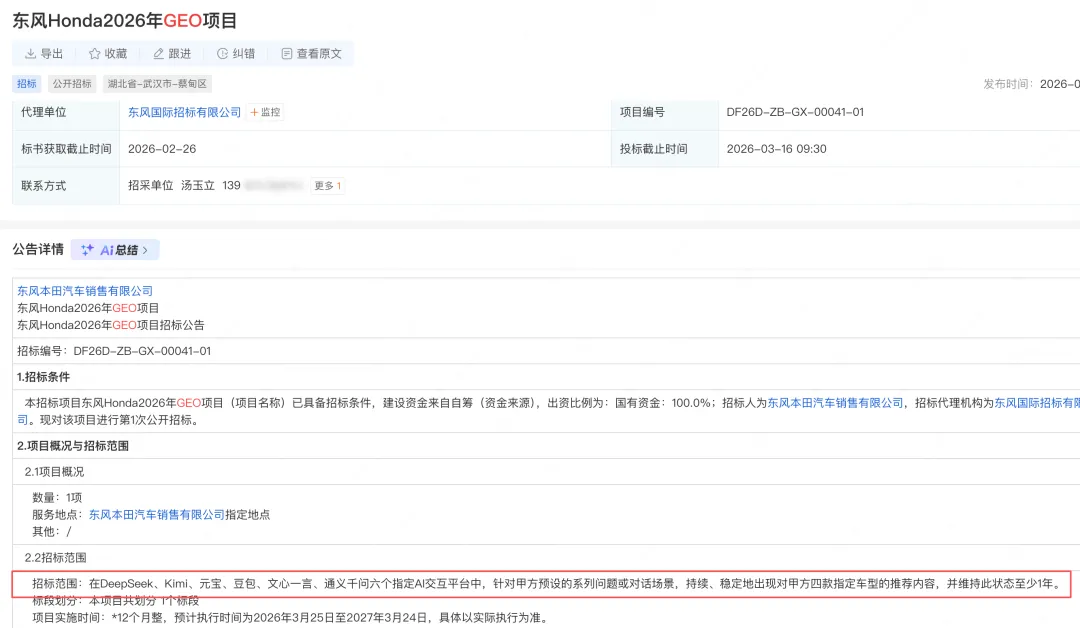Click project number DF26D-ZB-GX-00041-01 in table

click(x=795, y=112)
